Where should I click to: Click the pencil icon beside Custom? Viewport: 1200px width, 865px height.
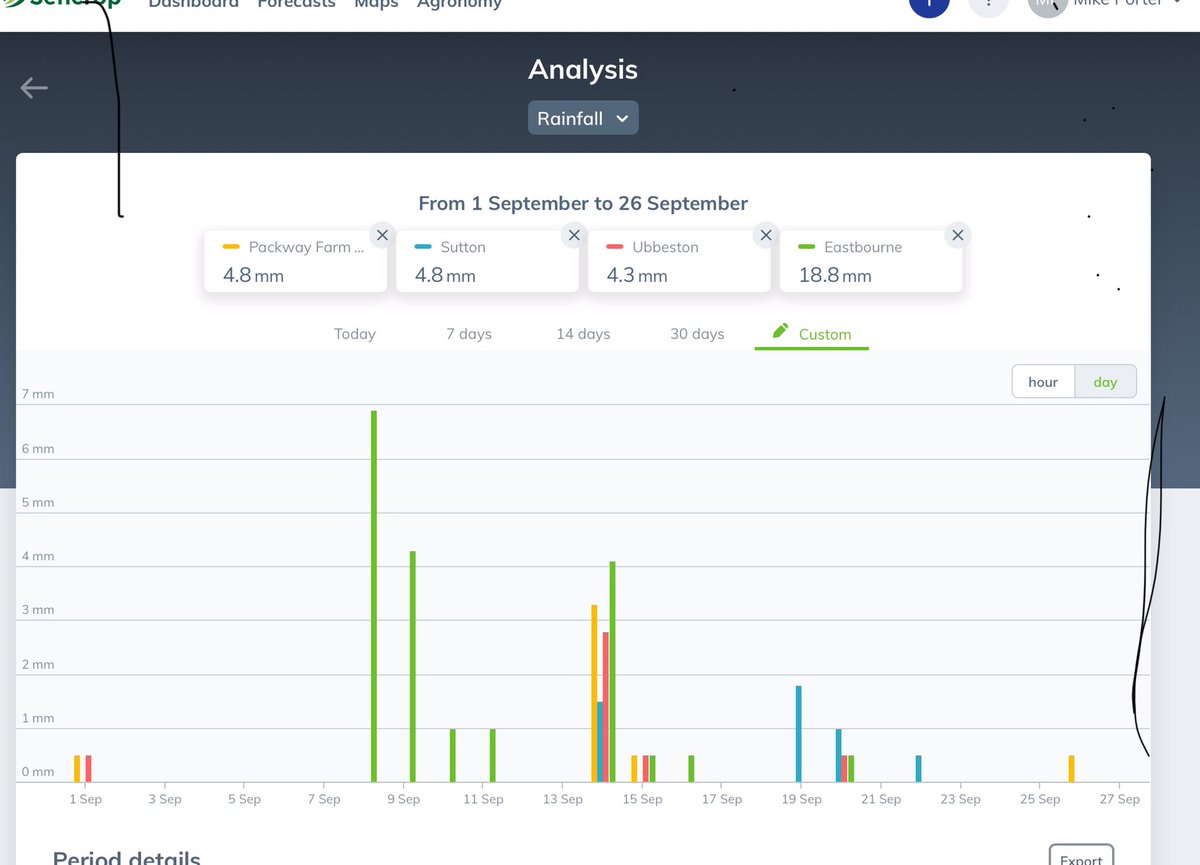point(781,331)
